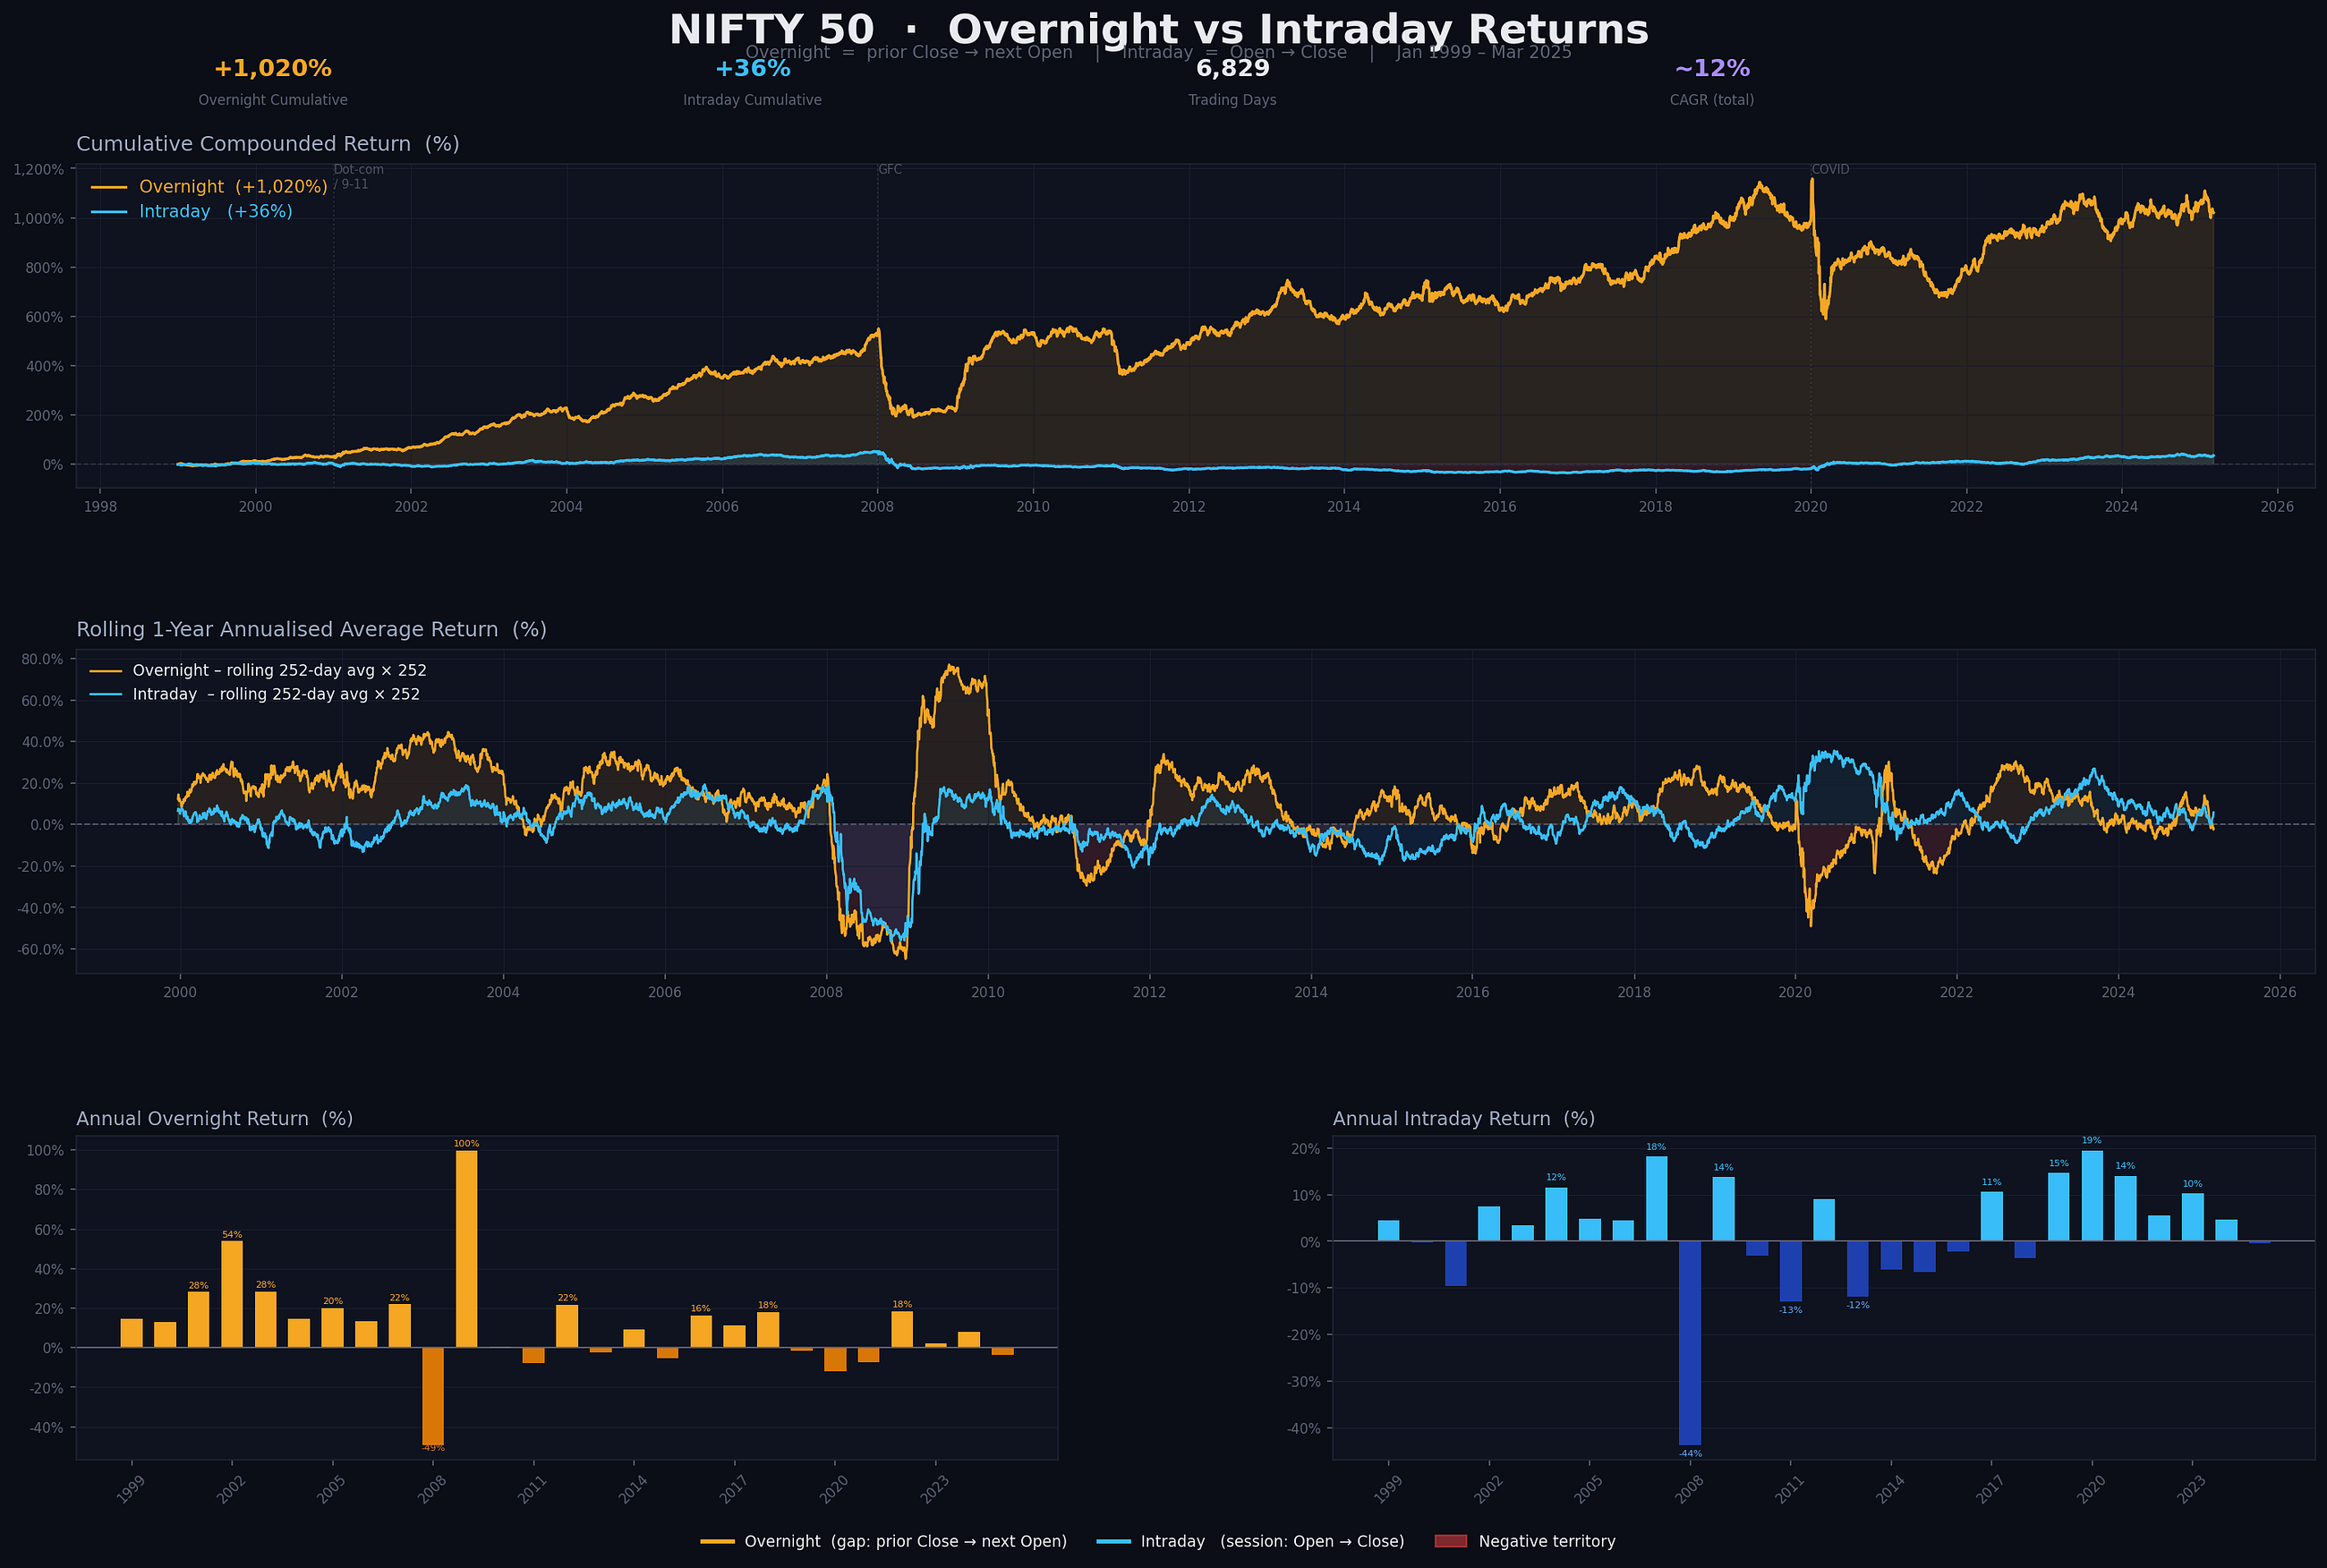This screenshot has width=2327, height=1568.
Task: Click the dark blue 2008 intraday bar
Action: [1690, 1343]
